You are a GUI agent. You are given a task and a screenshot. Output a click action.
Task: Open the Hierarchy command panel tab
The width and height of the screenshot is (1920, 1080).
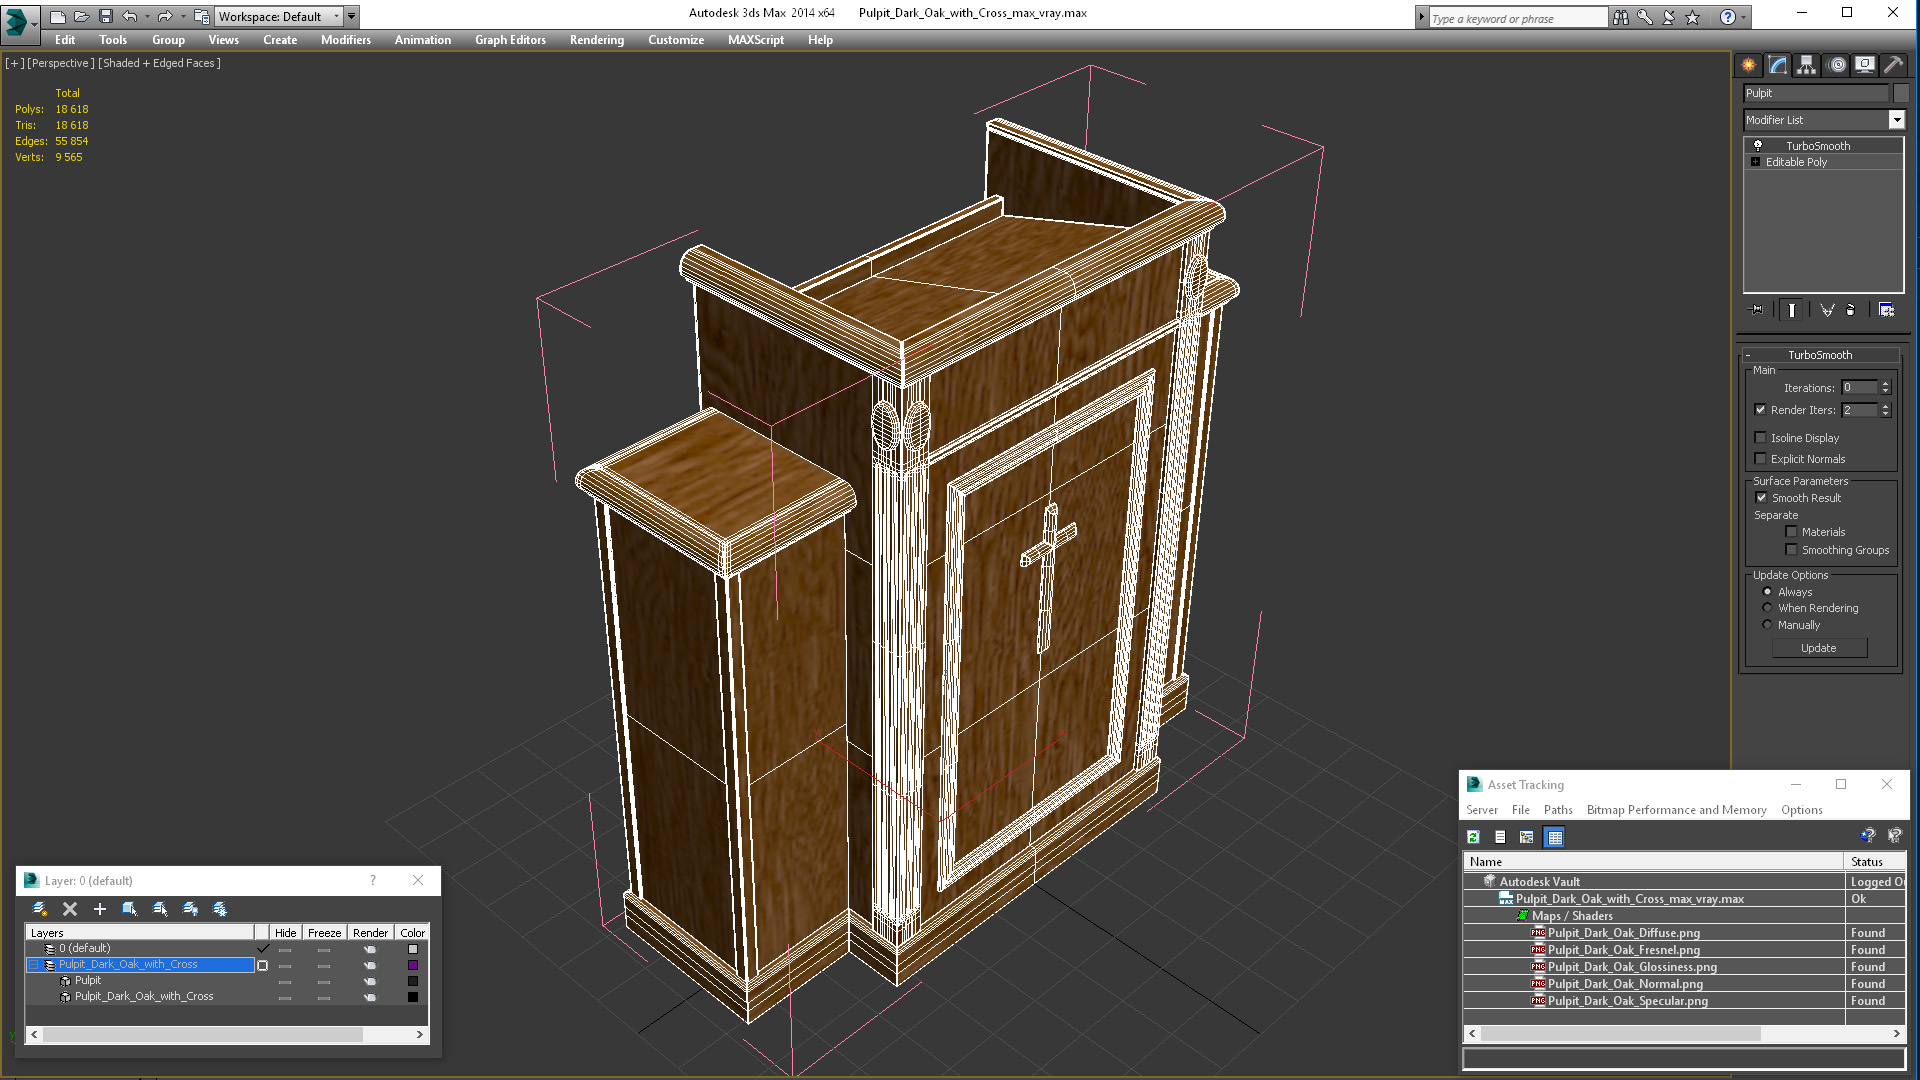click(x=1806, y=65)
